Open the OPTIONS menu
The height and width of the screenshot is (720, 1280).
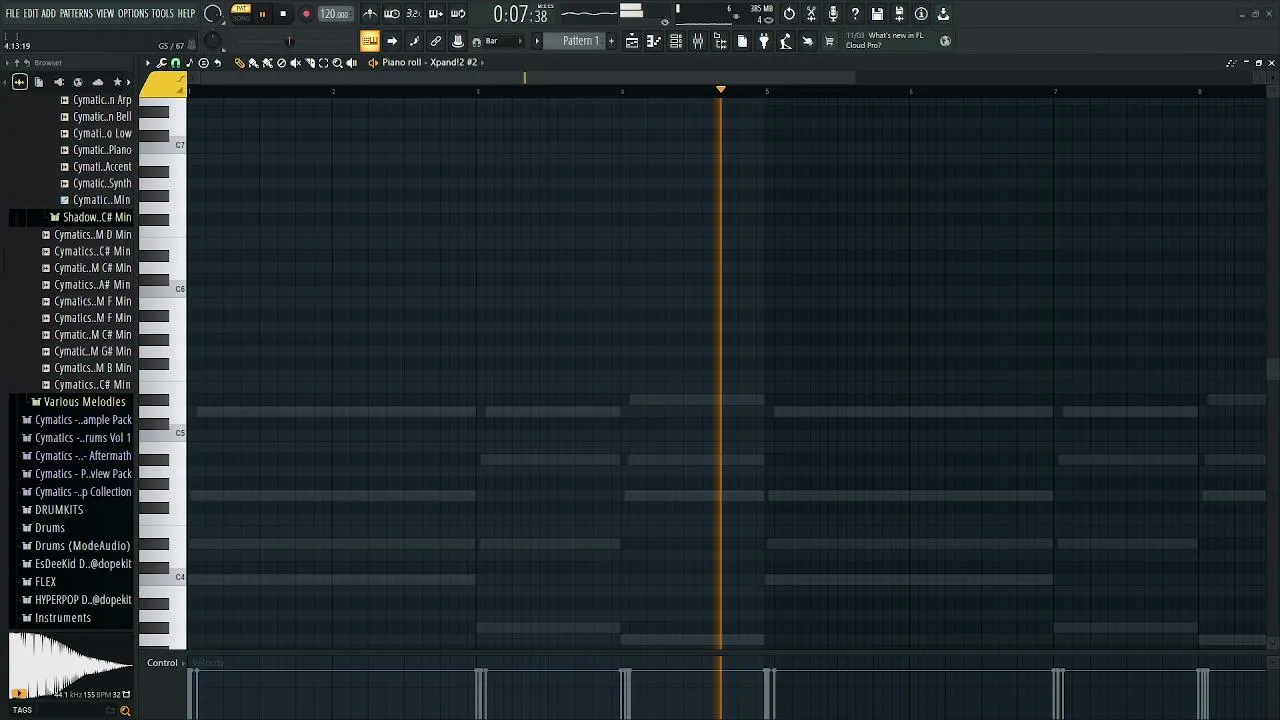133,14
